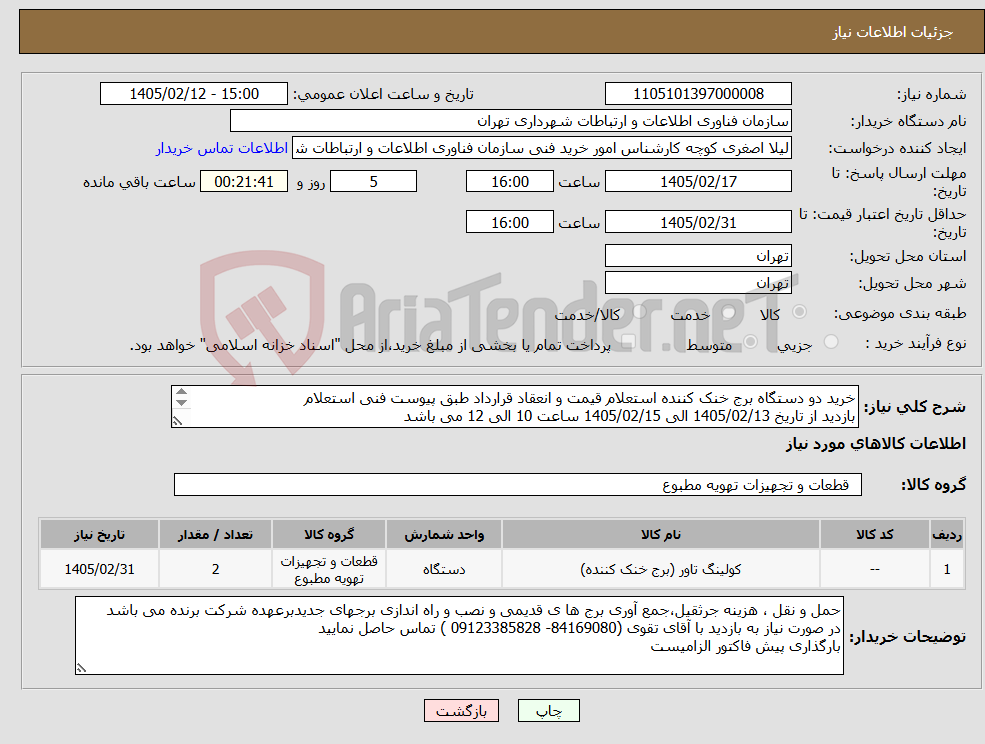Select the کالا/خدمت radio button
This screenshot has height=744, width=985.
[639, 312]
